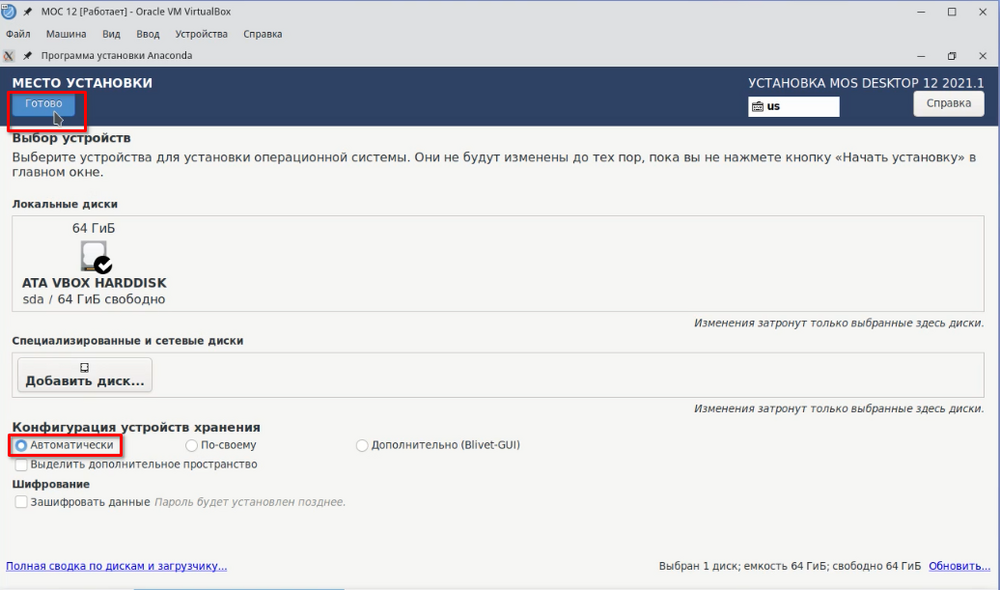
Task: Click the Обновить... link
Action: pyautogui.click(x=959, y=566)
